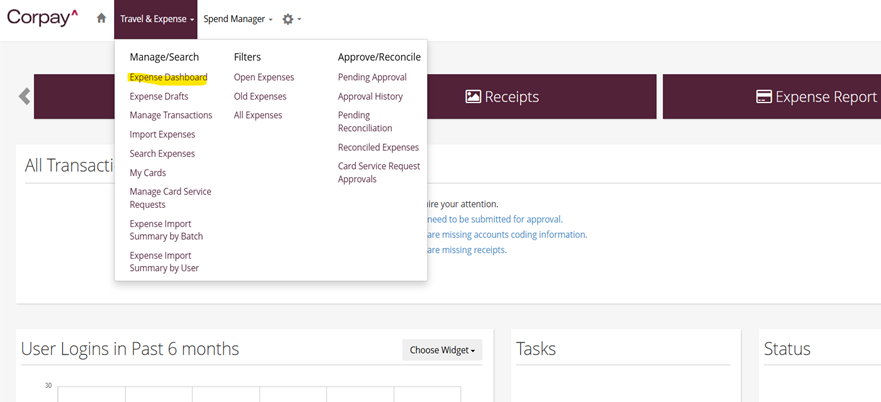This screenshot has width=881, height=402.
Task: Expand the Travel & Expense menu
Action: [x=156, y=19]
